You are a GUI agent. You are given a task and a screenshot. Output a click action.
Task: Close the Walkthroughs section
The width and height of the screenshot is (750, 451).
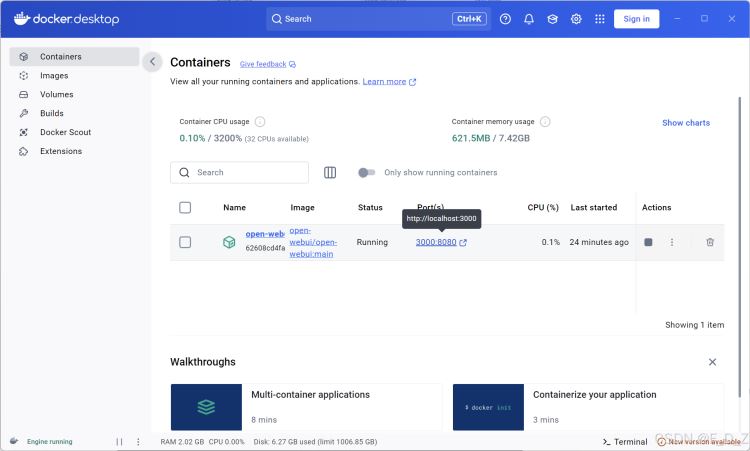(x=712, y=362)
